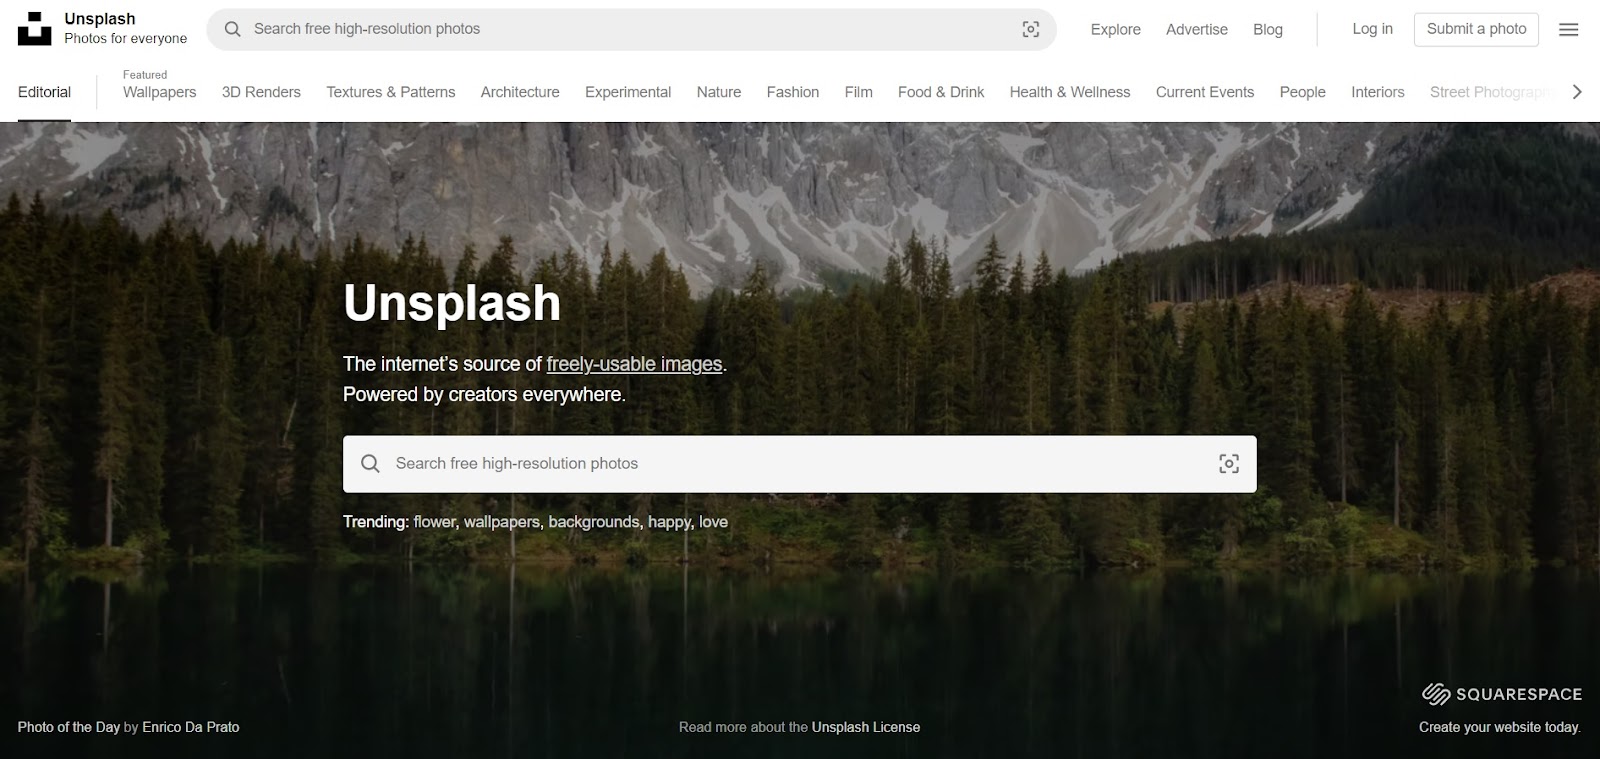This screenshot has width=1600, height=759.
Task: Open the Current Events category
Action: click(1205, 92)
